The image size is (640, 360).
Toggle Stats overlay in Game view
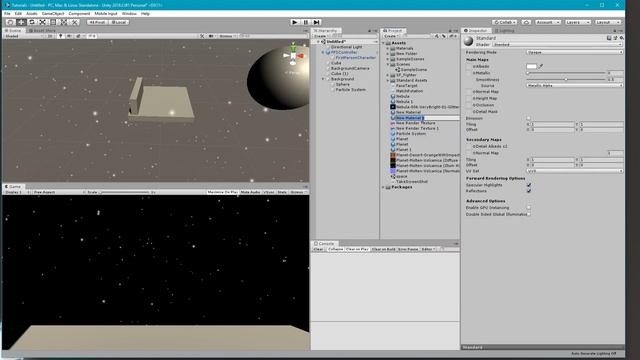pos(282,192)
